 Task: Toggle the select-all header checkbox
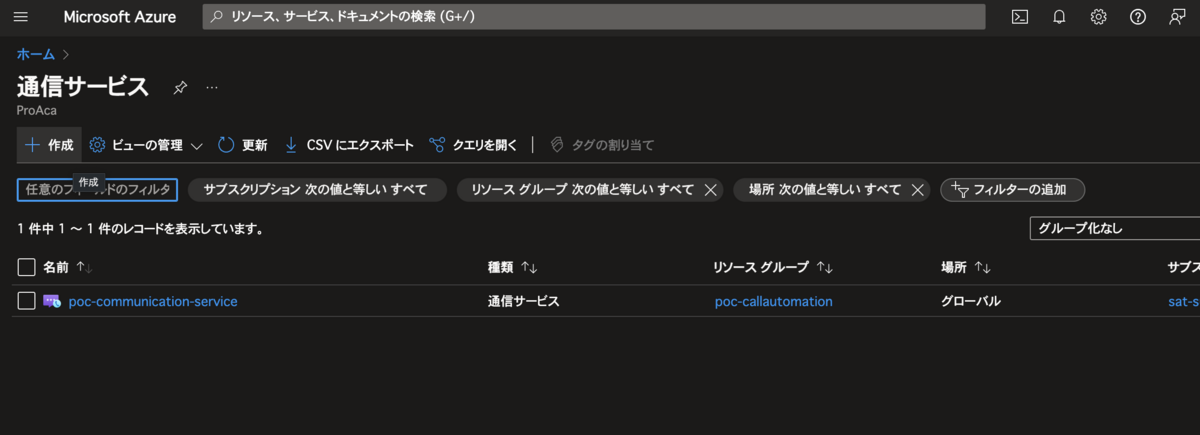click(x=27, y=267)
